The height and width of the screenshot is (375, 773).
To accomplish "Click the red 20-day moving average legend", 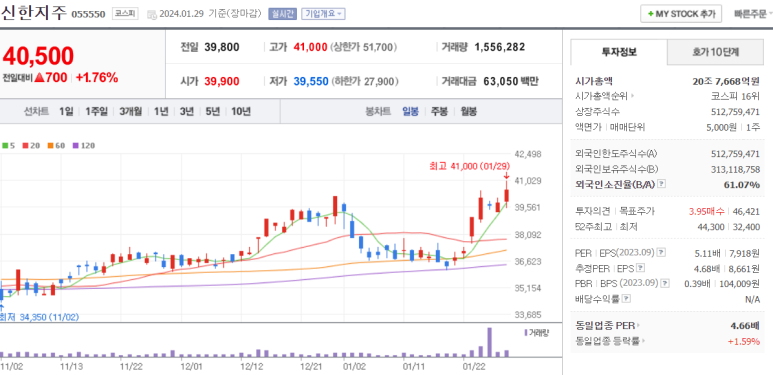I will (x=30, y=146).
